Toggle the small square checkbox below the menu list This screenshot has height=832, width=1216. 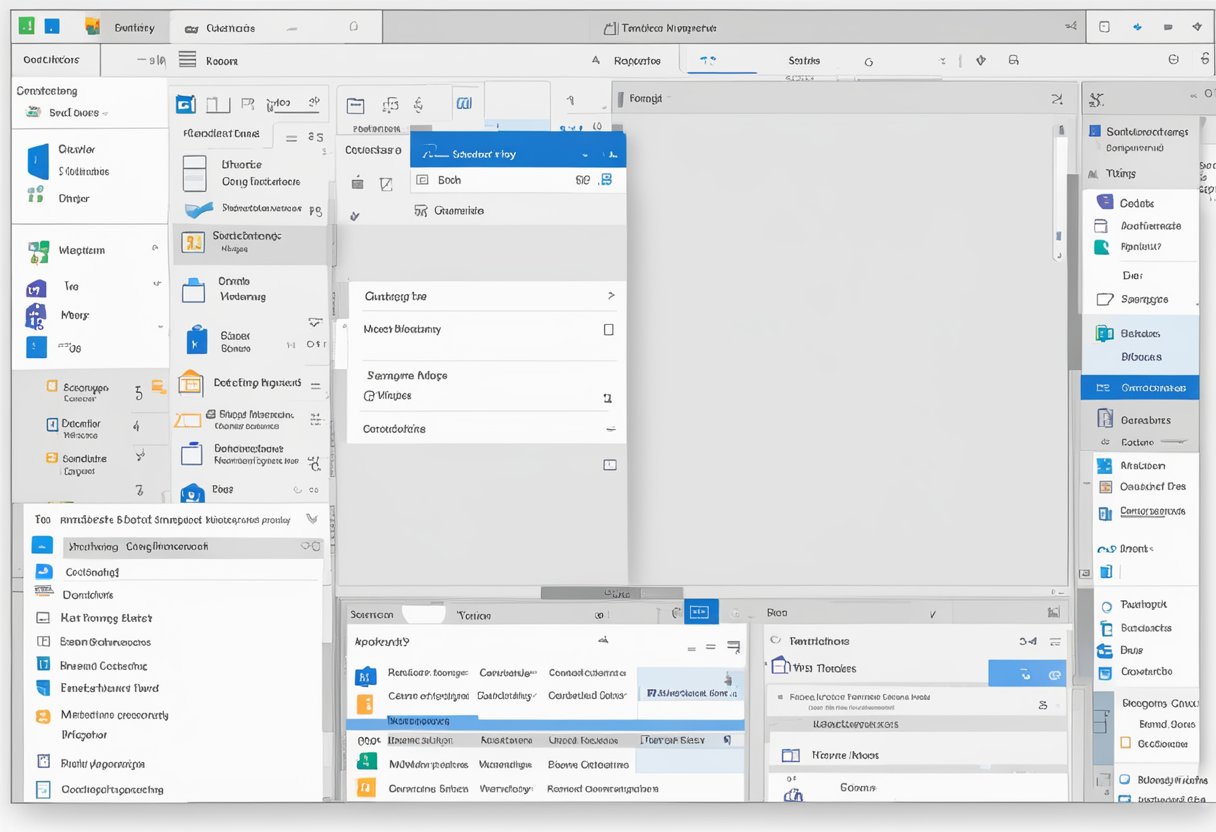tap(610, 464)
